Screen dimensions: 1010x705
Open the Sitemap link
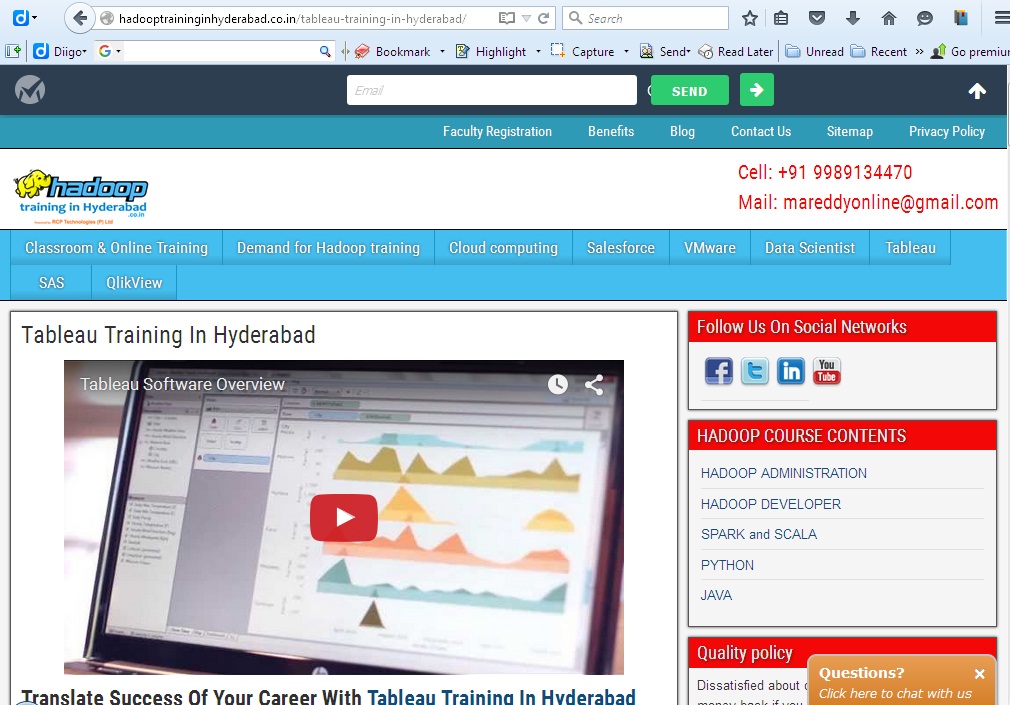click(850, 131)
